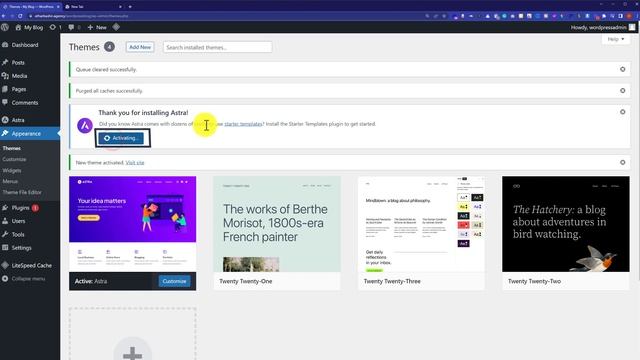Image resolution: width=640 pixels, height=360 pixels.
Task: Open Tools in the sidebar
Action: [18, 234]
